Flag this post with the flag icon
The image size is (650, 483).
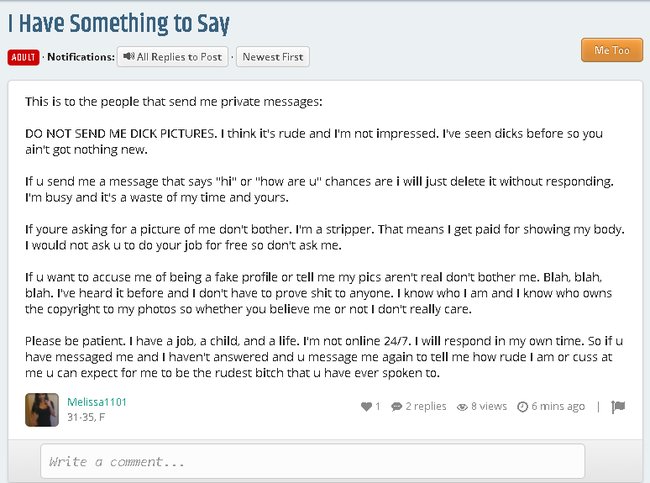click(618, 406)
